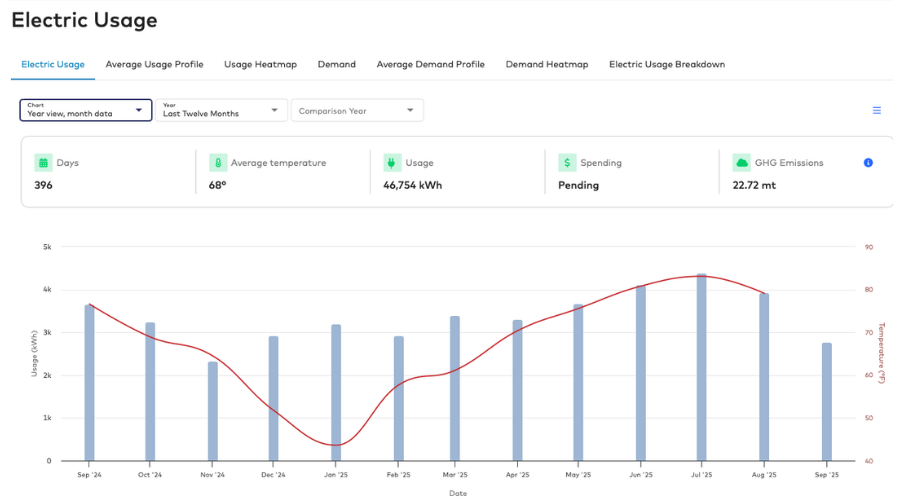
Task: Go to the Demand tab
Action: coord(336,64)
